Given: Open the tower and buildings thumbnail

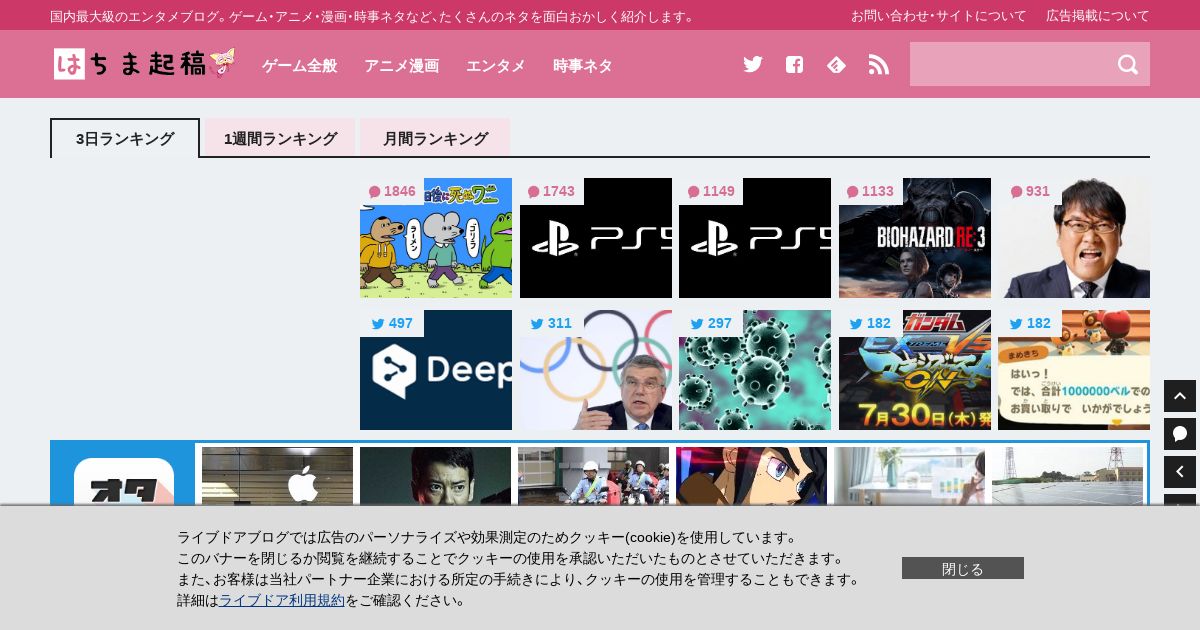Looking at the screenshot, I should click(1067, 476).
